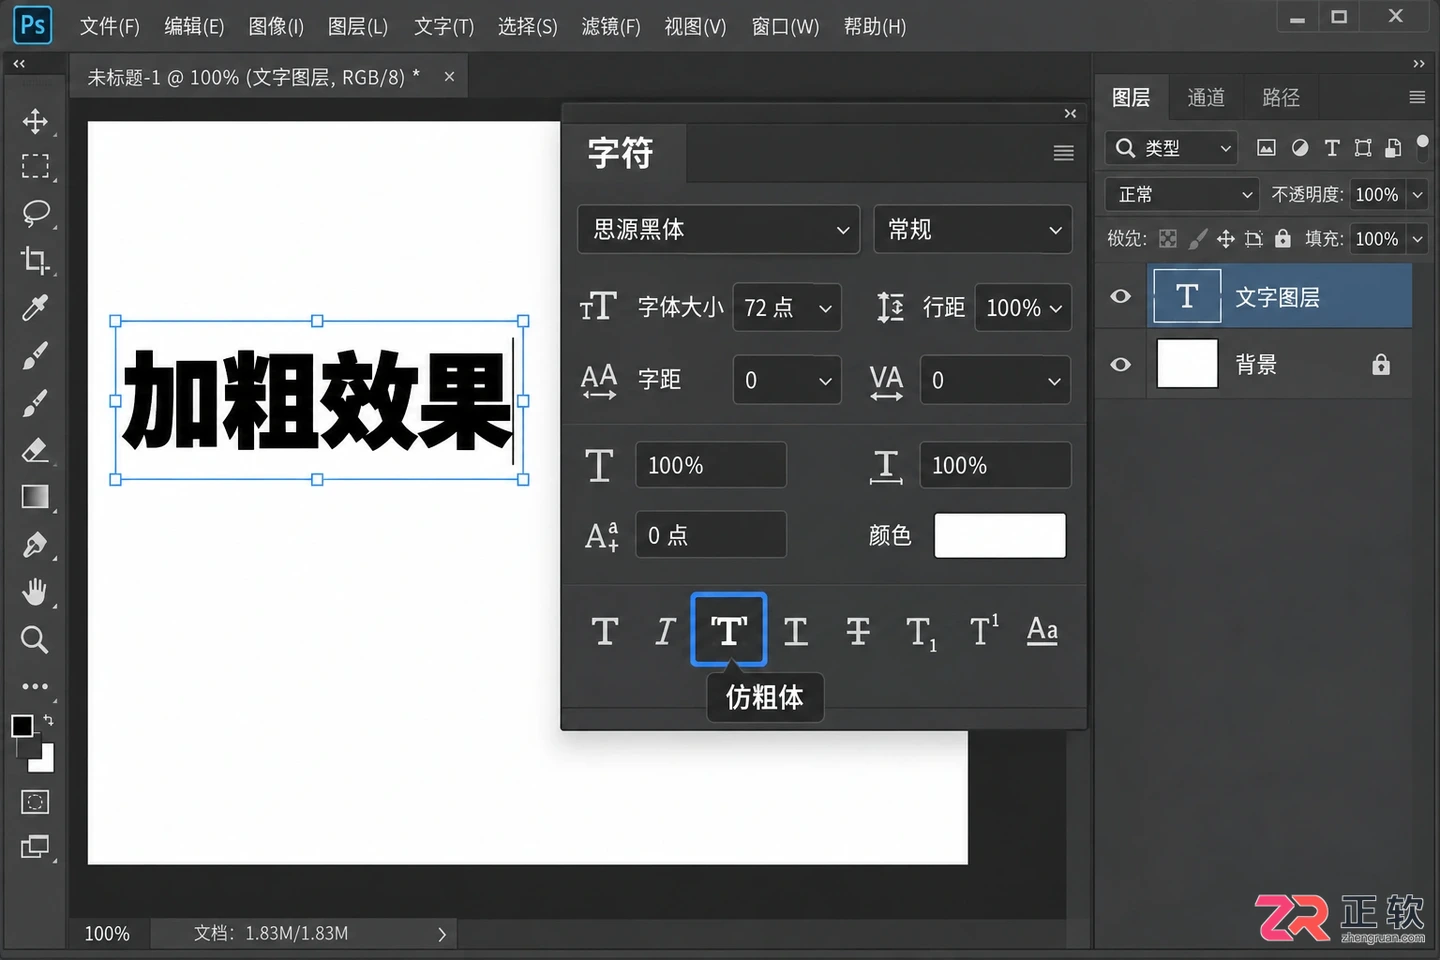Select the Gradient tool
The height and width of the screenshot is (960, 1440).
(35, 497)
